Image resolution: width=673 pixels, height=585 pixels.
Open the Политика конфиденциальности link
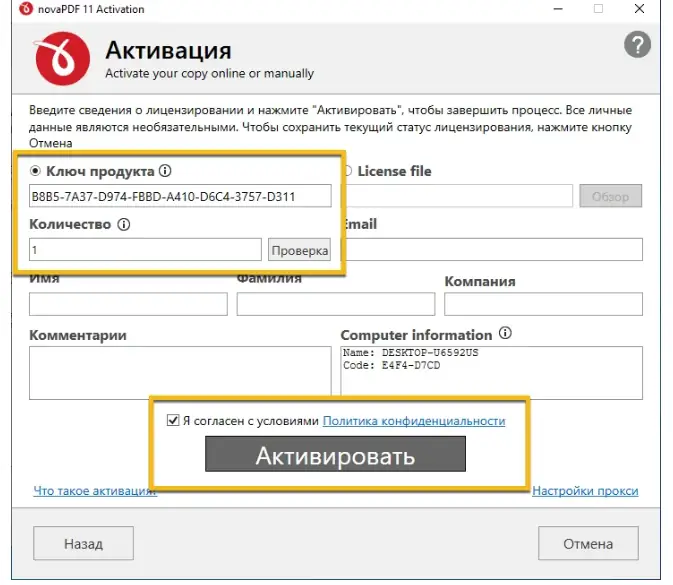point(414,421)
